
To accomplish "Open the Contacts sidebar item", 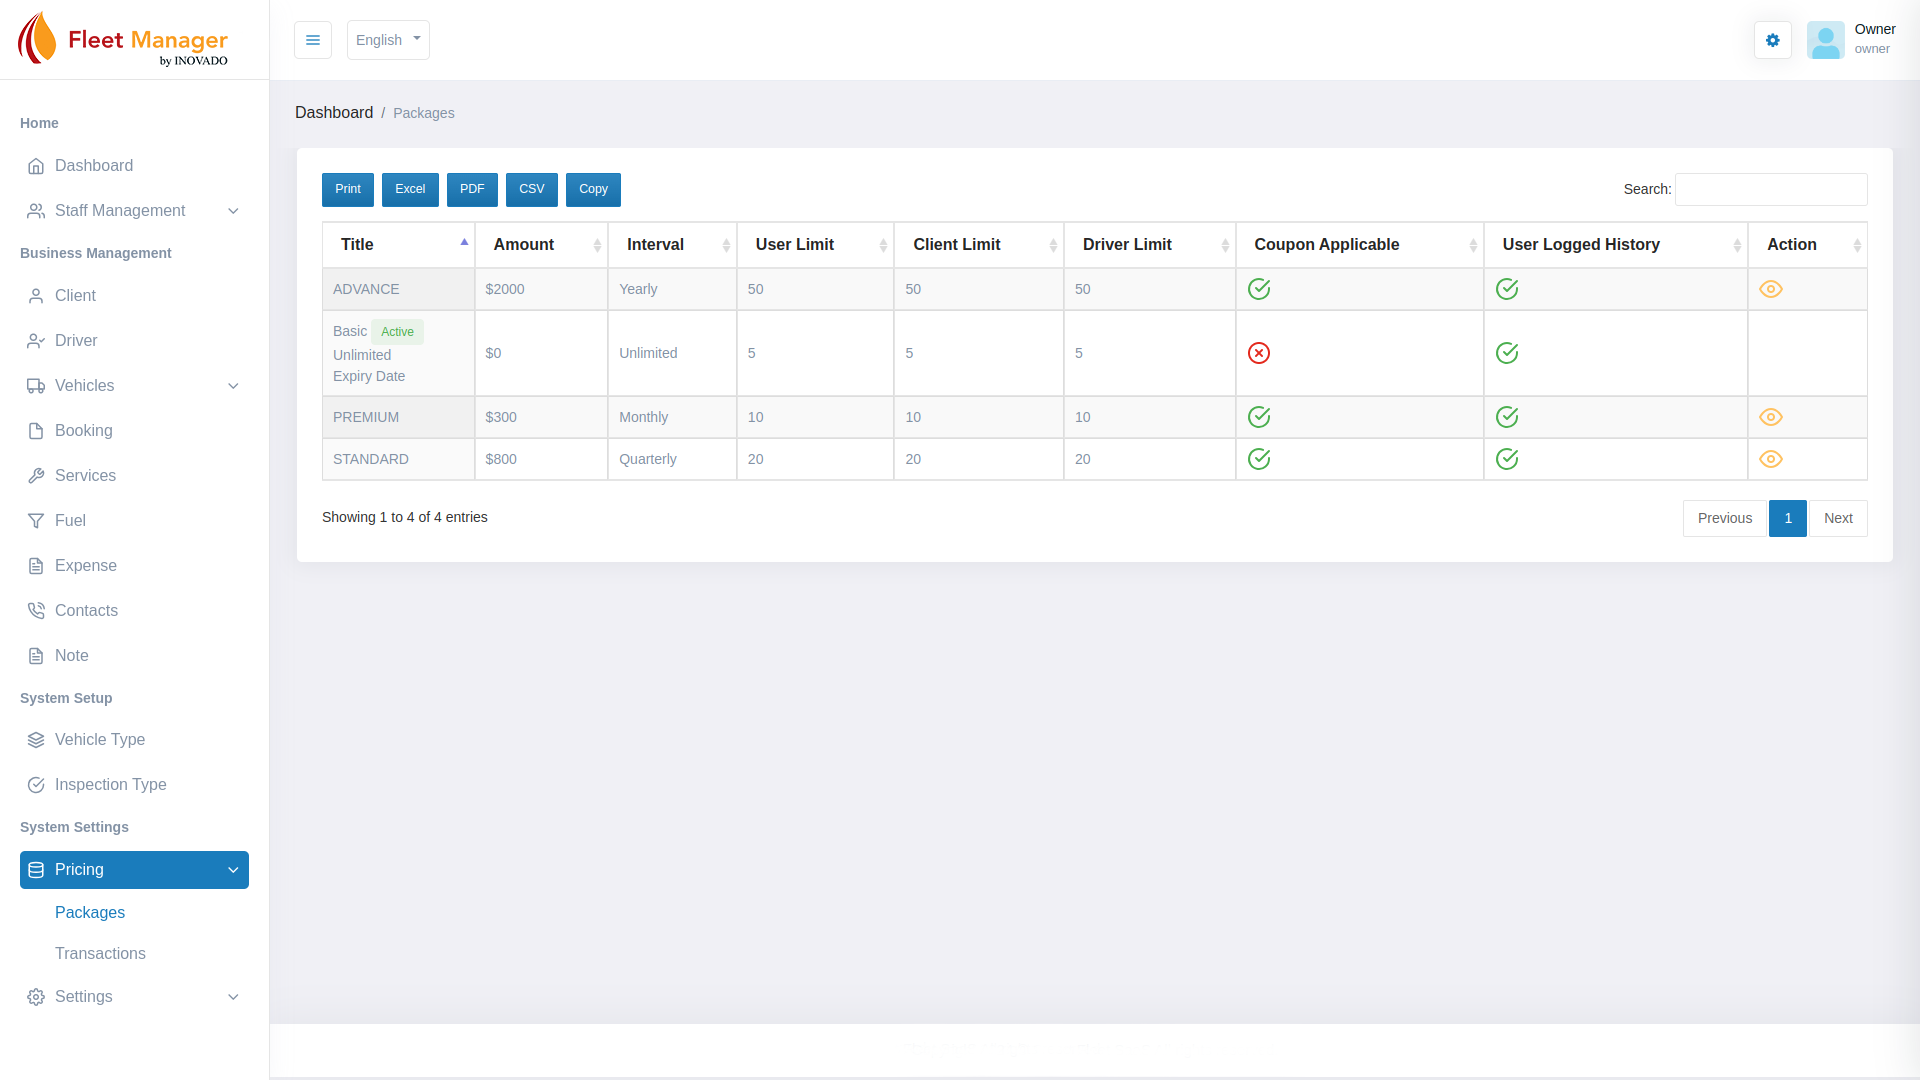I will (x=86, y=611).
